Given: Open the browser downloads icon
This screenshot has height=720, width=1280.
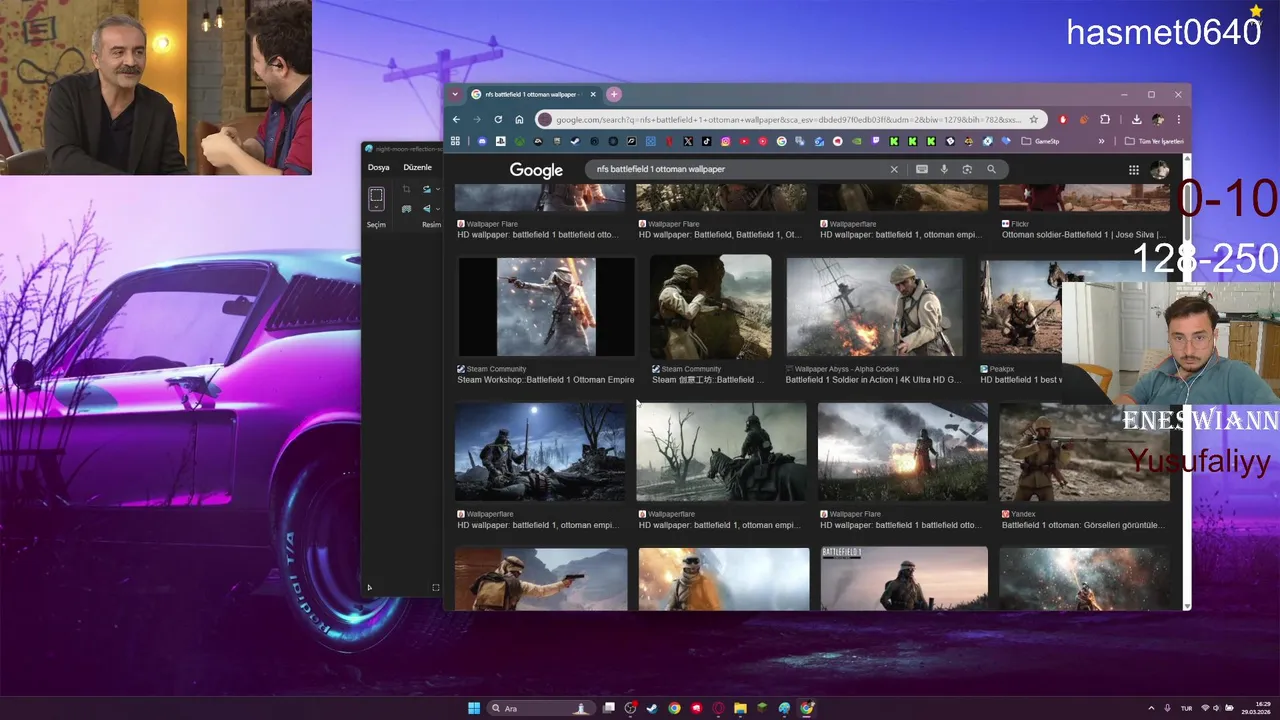Looking at the screenshot, I should pyautogui.click(x=1137, y=119).
